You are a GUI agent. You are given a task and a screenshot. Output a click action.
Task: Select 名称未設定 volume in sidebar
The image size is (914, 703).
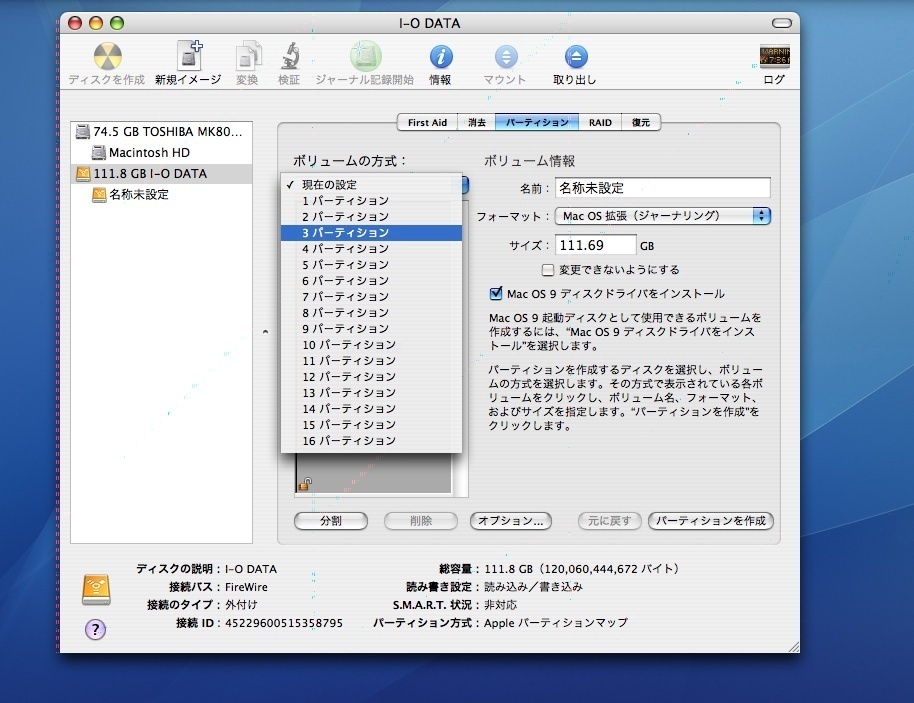[161, 195]
